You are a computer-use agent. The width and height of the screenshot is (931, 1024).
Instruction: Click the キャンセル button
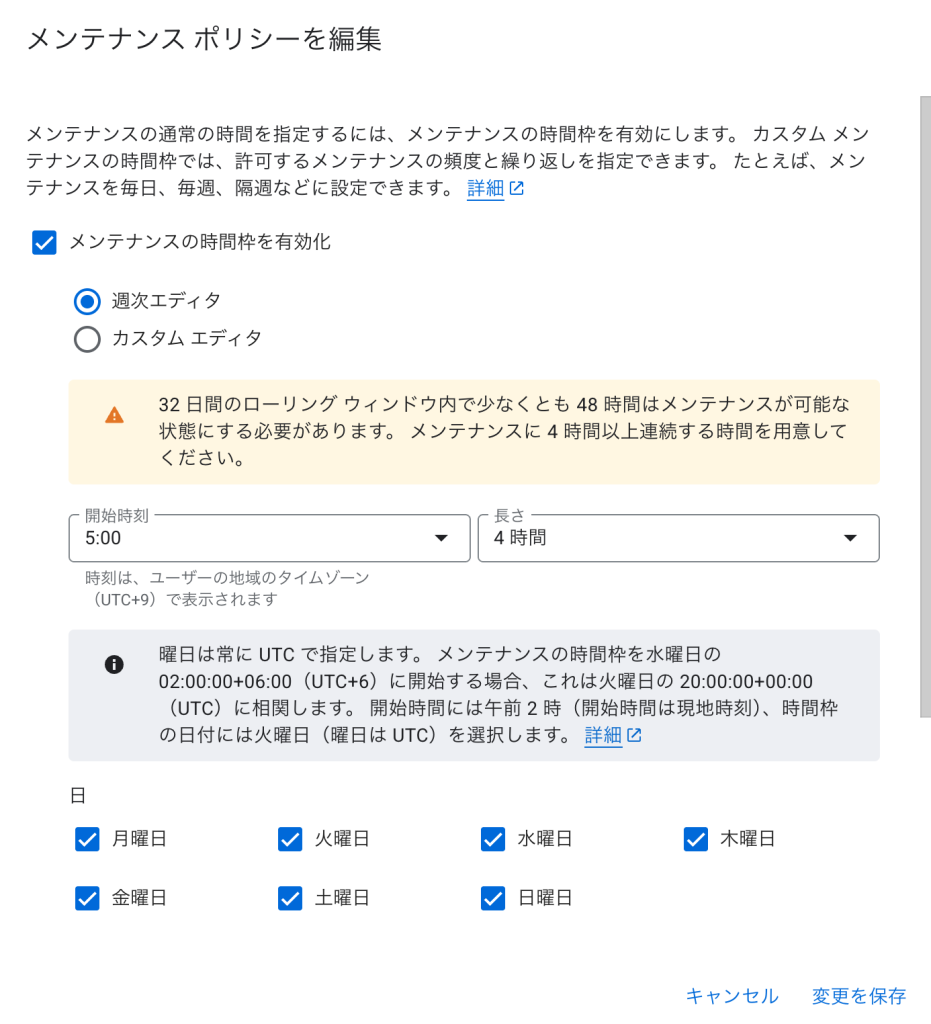point(732,996)
